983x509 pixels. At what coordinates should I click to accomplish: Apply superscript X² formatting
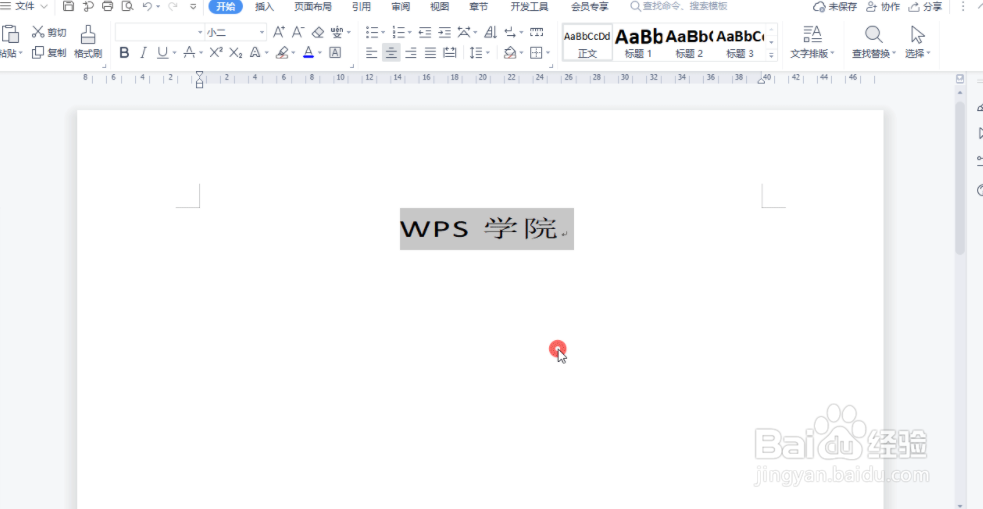(216, 53)
